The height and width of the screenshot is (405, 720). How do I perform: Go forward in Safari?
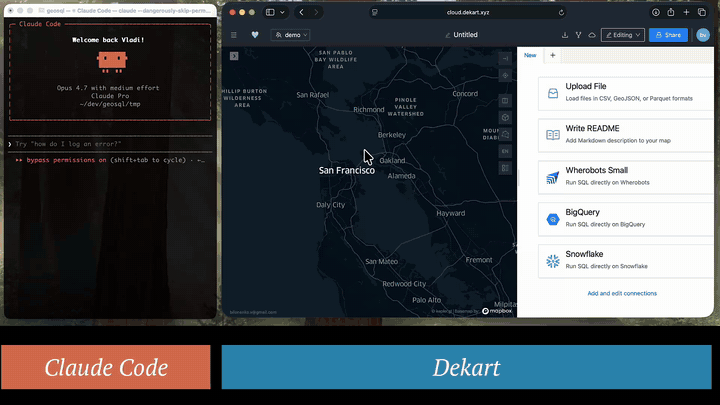pyautogui.click(x=316, y=12)
